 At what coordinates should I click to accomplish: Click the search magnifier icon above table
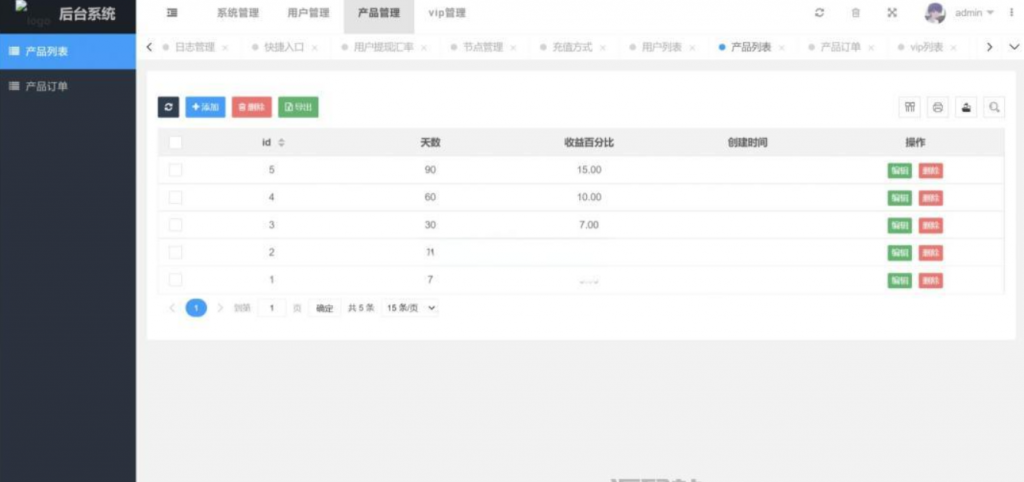(x=994, y=107)
